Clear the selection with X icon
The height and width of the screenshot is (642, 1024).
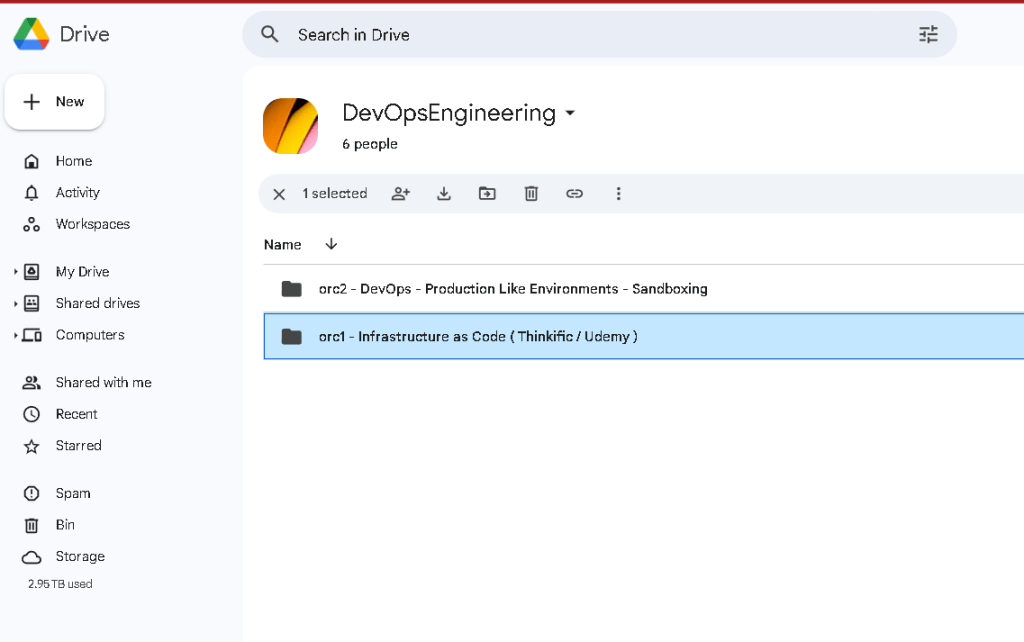click(x=279, y=194)
